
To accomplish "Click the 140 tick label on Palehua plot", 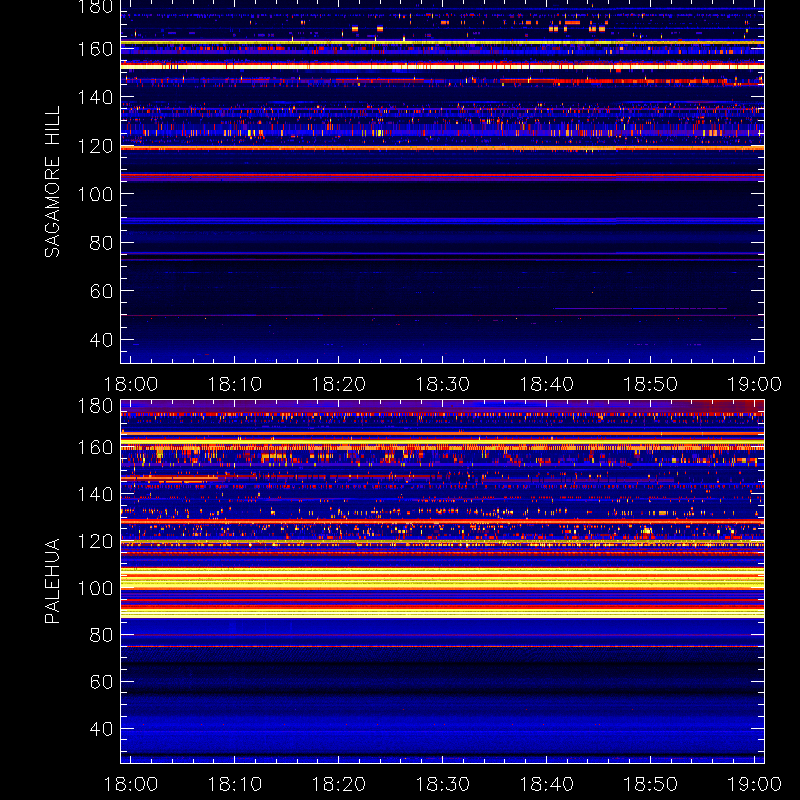I will [95, 494].
